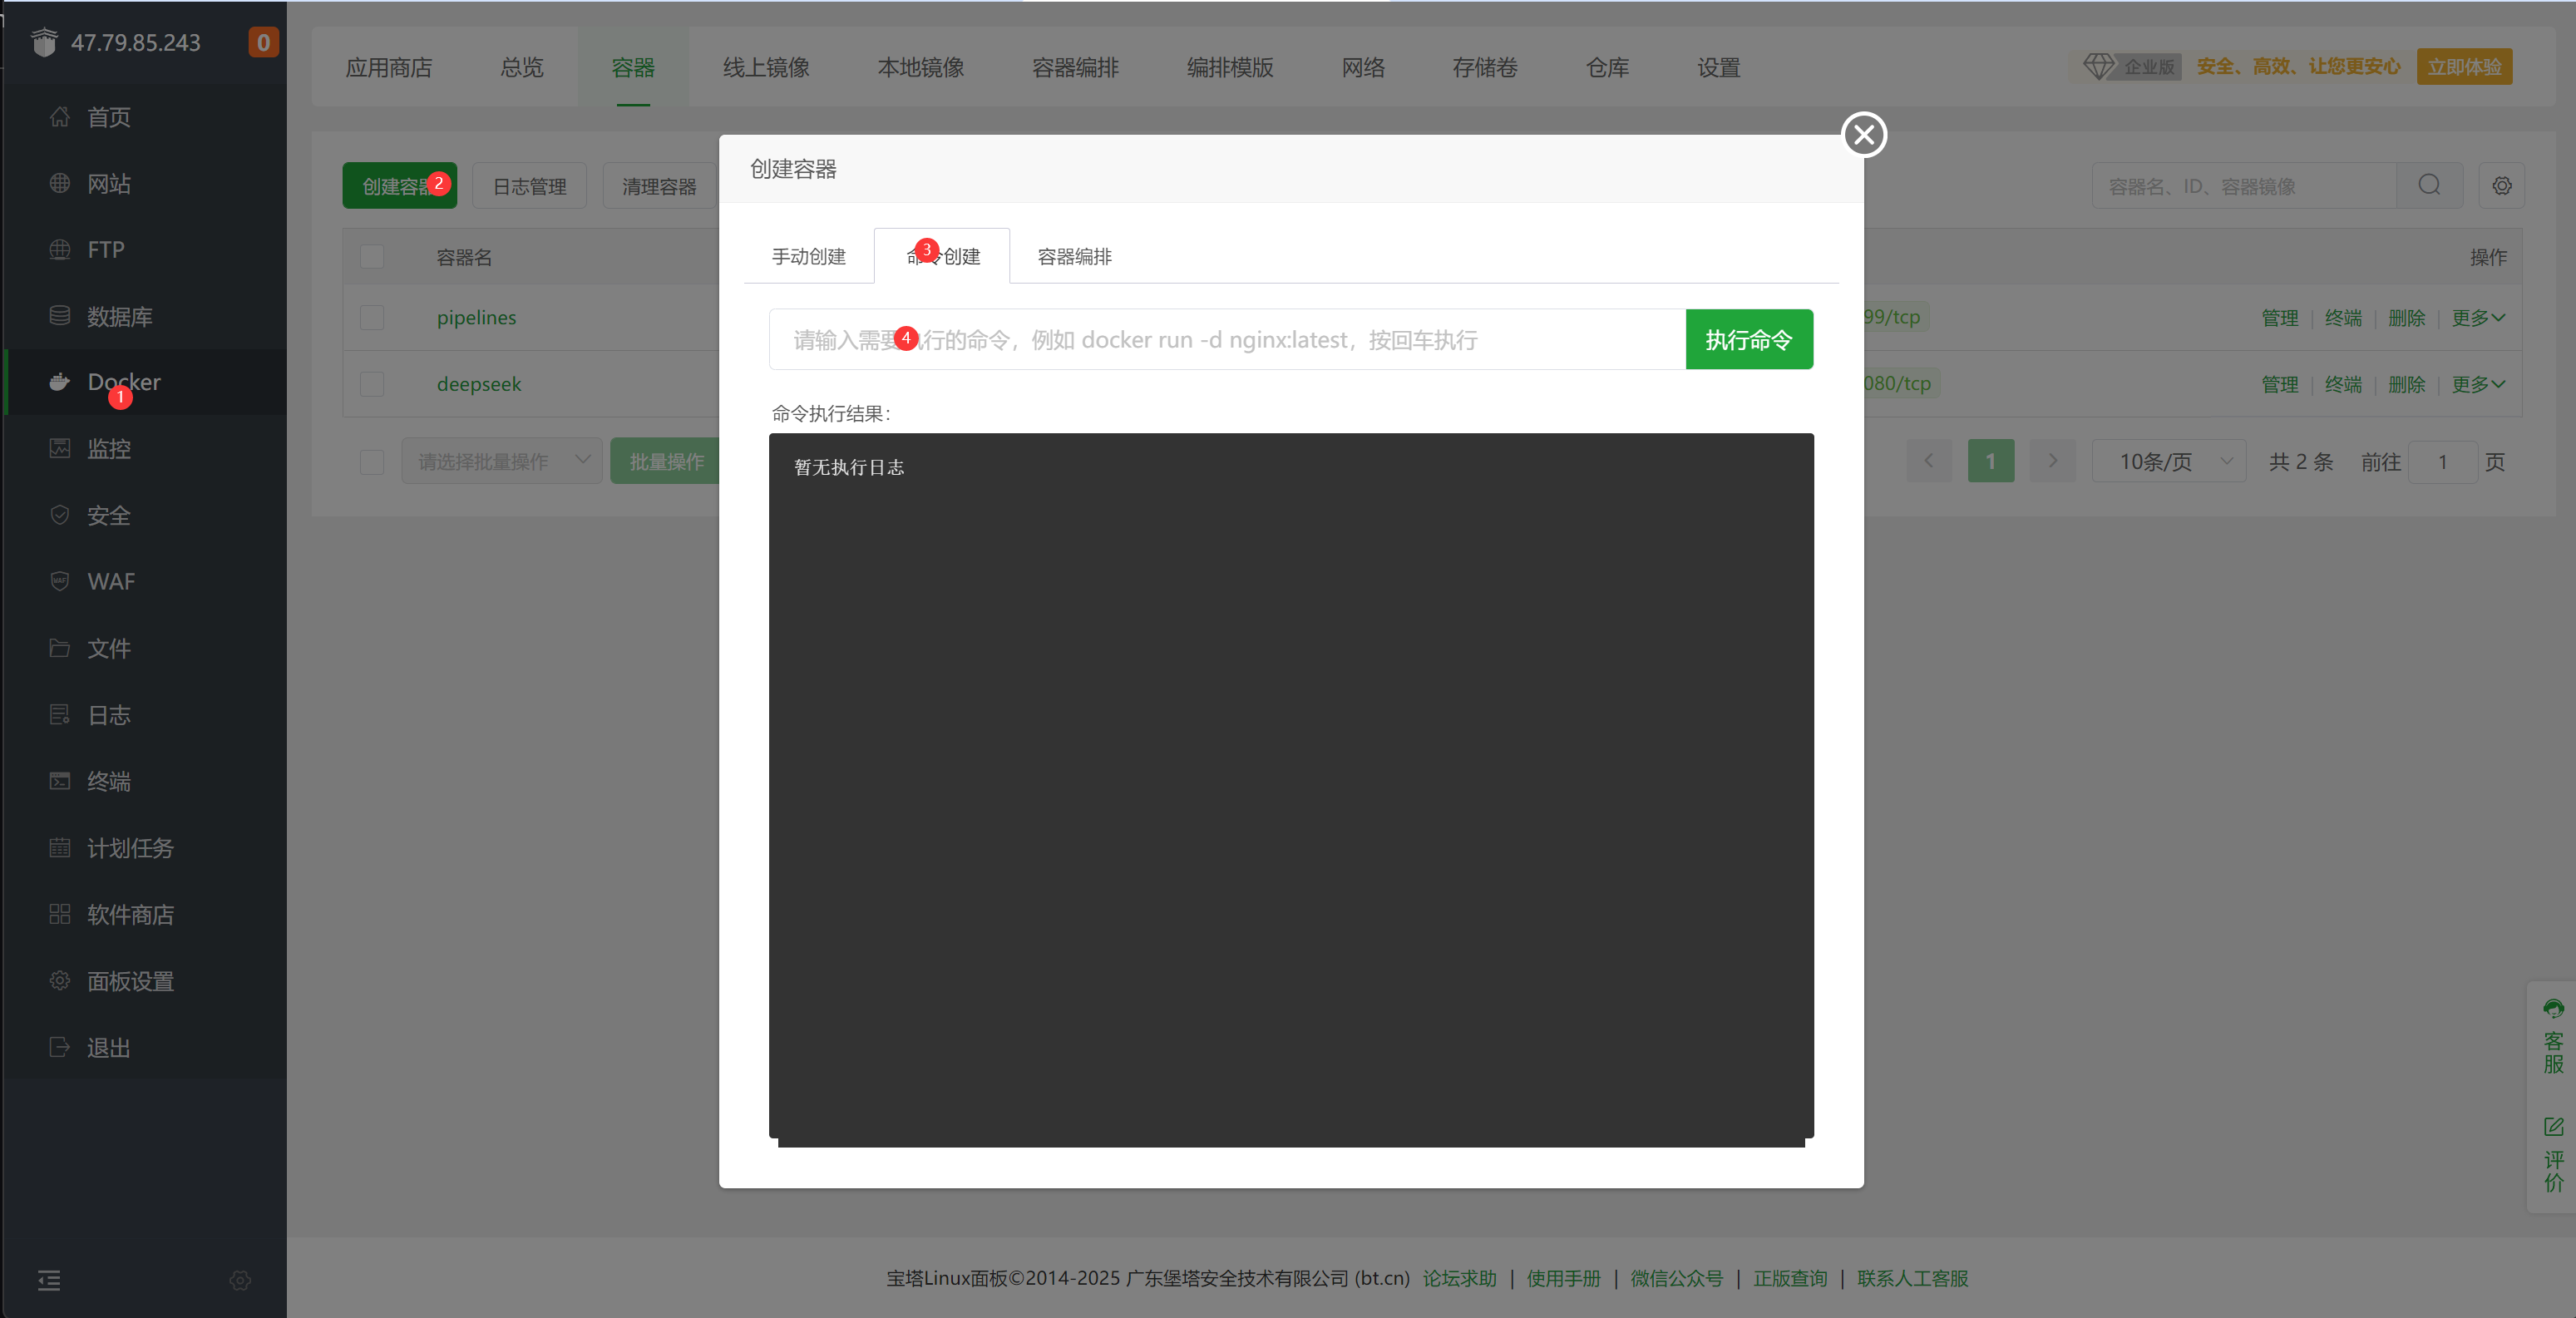Toggle the select-all checkbox in table header

pos(372,257)
